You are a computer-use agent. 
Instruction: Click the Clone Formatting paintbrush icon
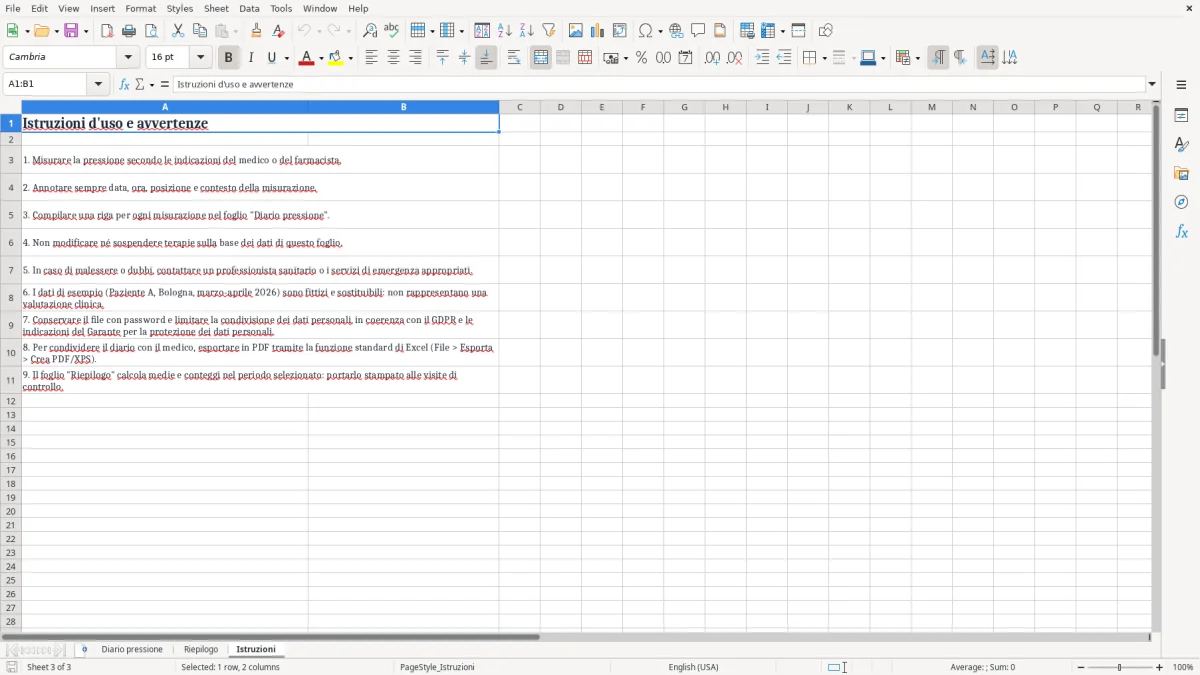tap(256, 31)
